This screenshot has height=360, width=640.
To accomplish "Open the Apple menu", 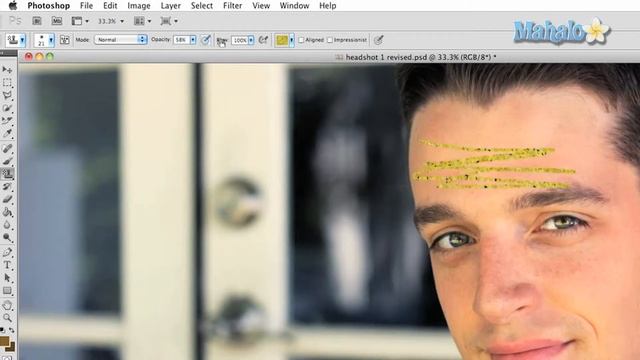I will coord(13,6).
